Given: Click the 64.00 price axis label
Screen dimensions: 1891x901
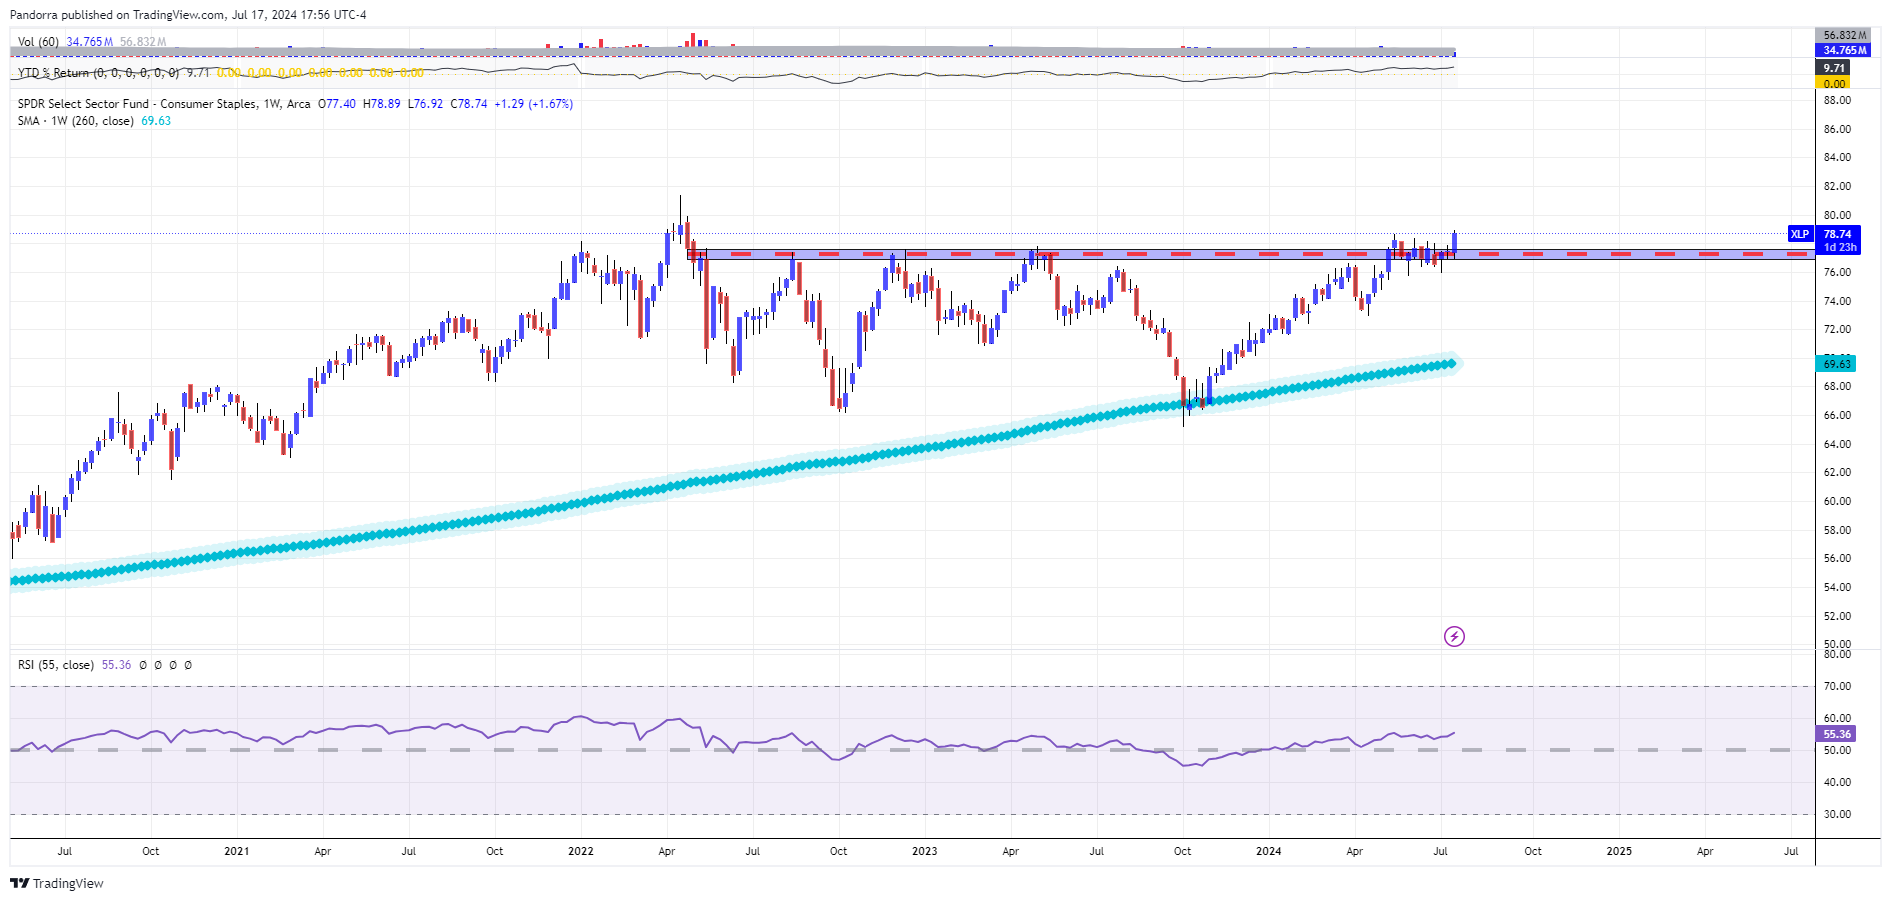Looking at the screenshot, I should click(x=1837, y=444).
